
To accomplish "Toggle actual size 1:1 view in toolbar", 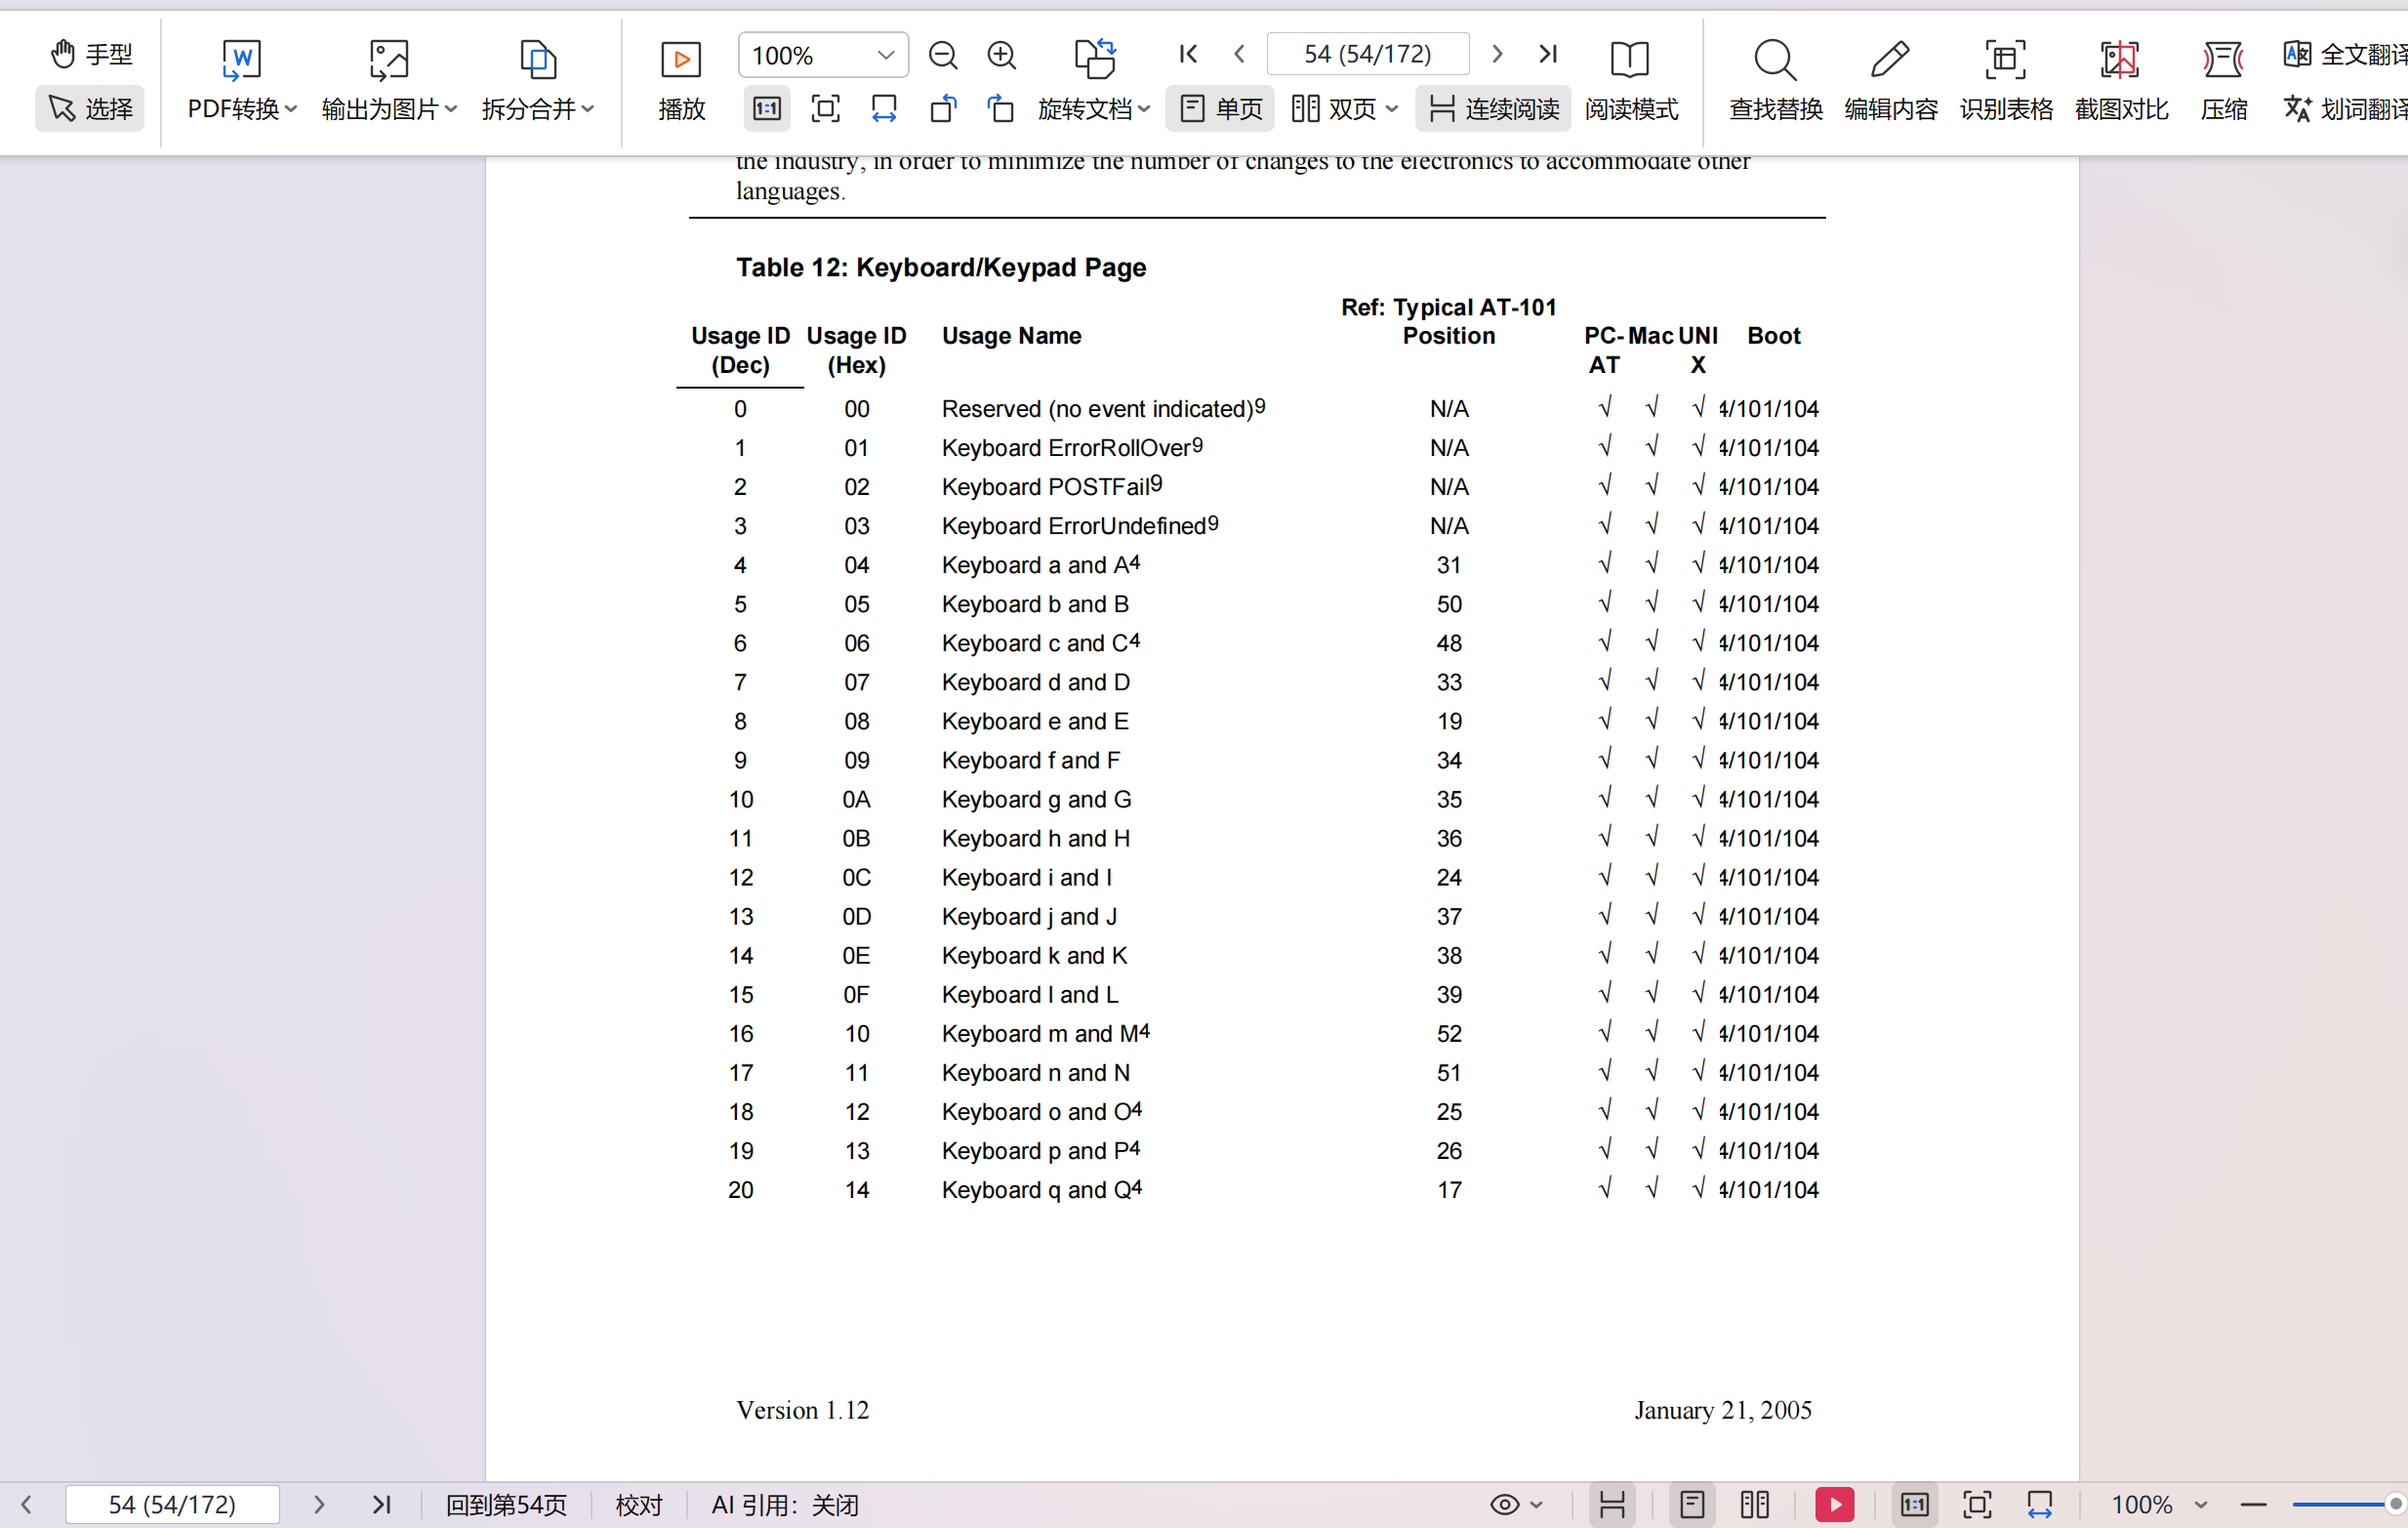I will click(x=767, y=108).
